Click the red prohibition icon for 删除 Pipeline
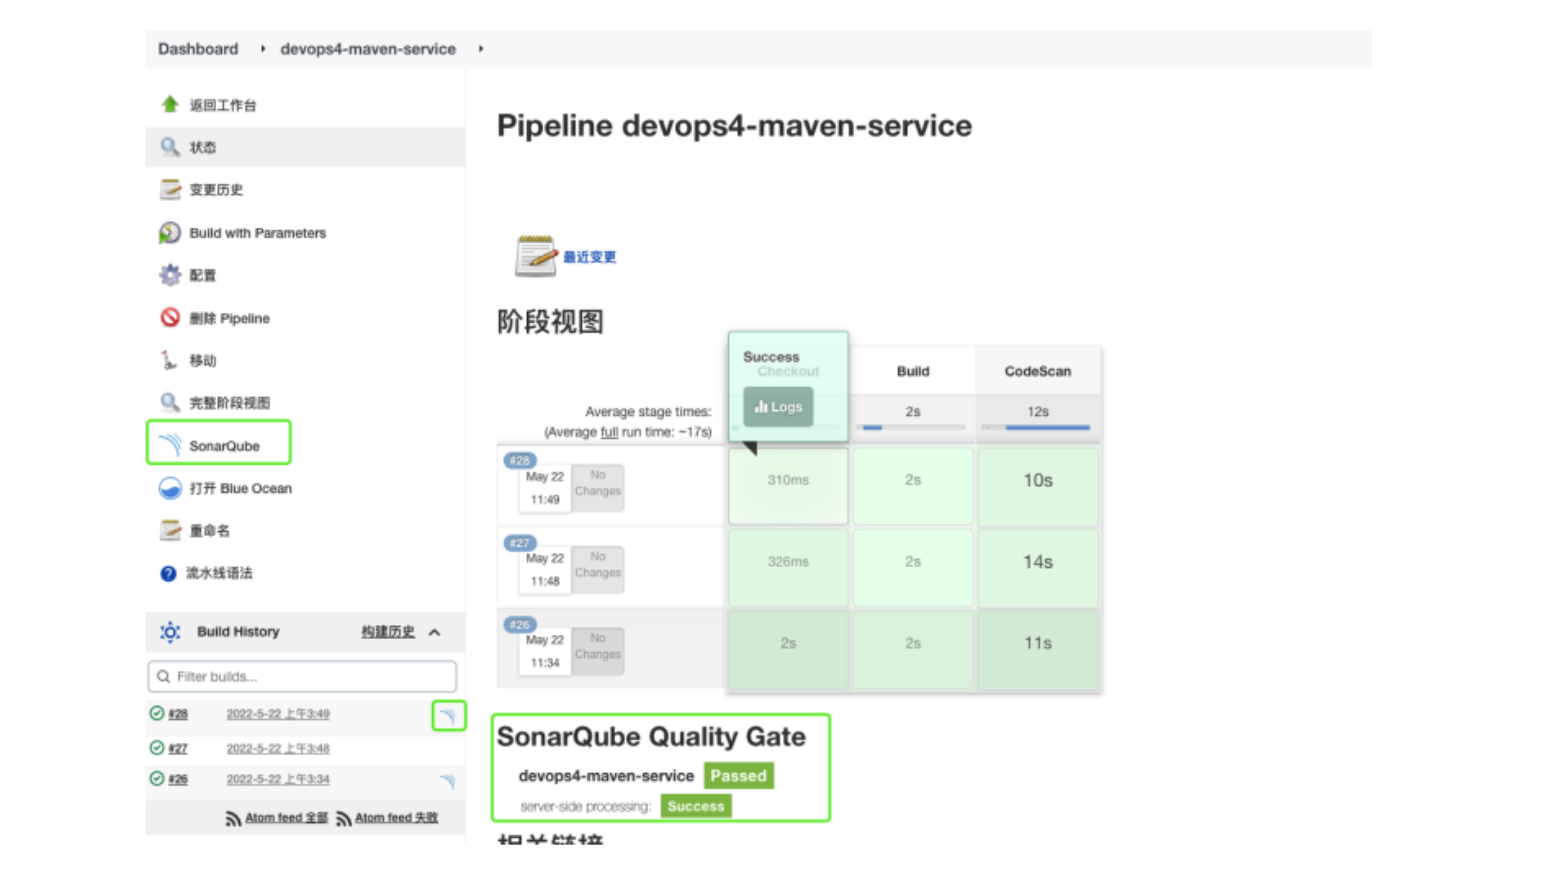 pos(170,317)
